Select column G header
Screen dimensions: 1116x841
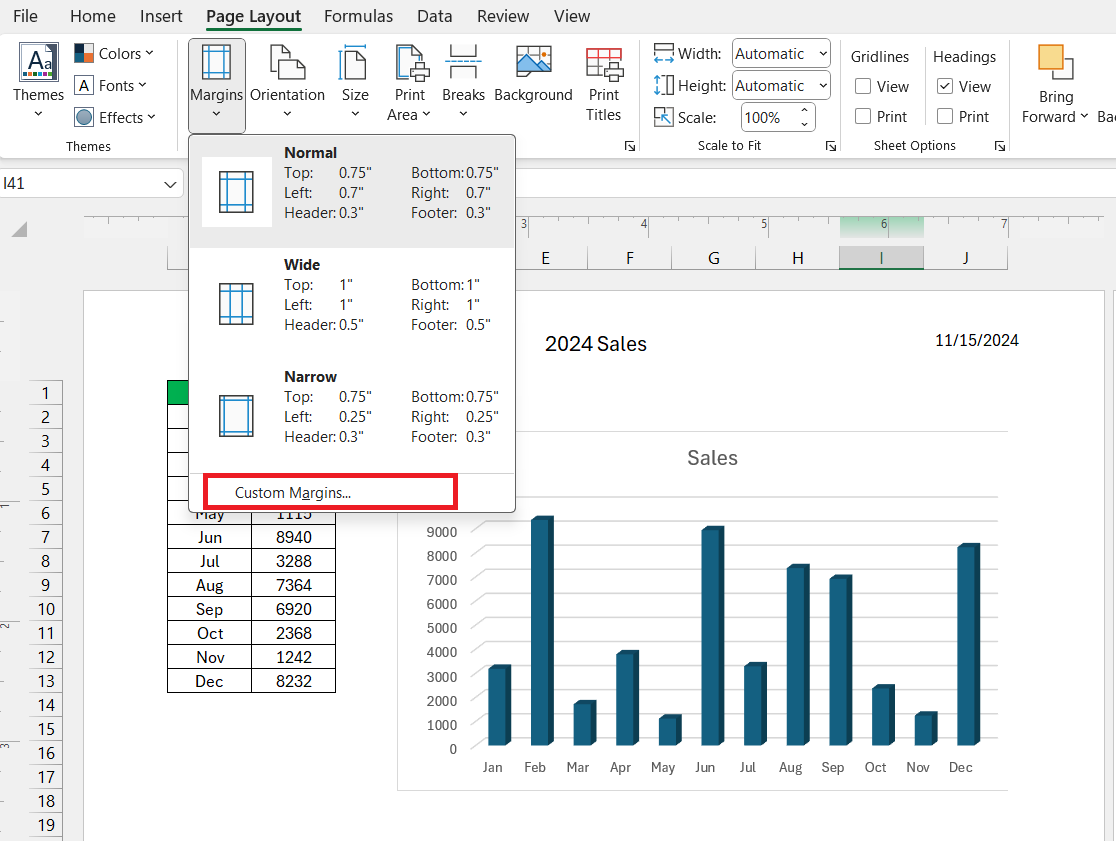[714, 258]
